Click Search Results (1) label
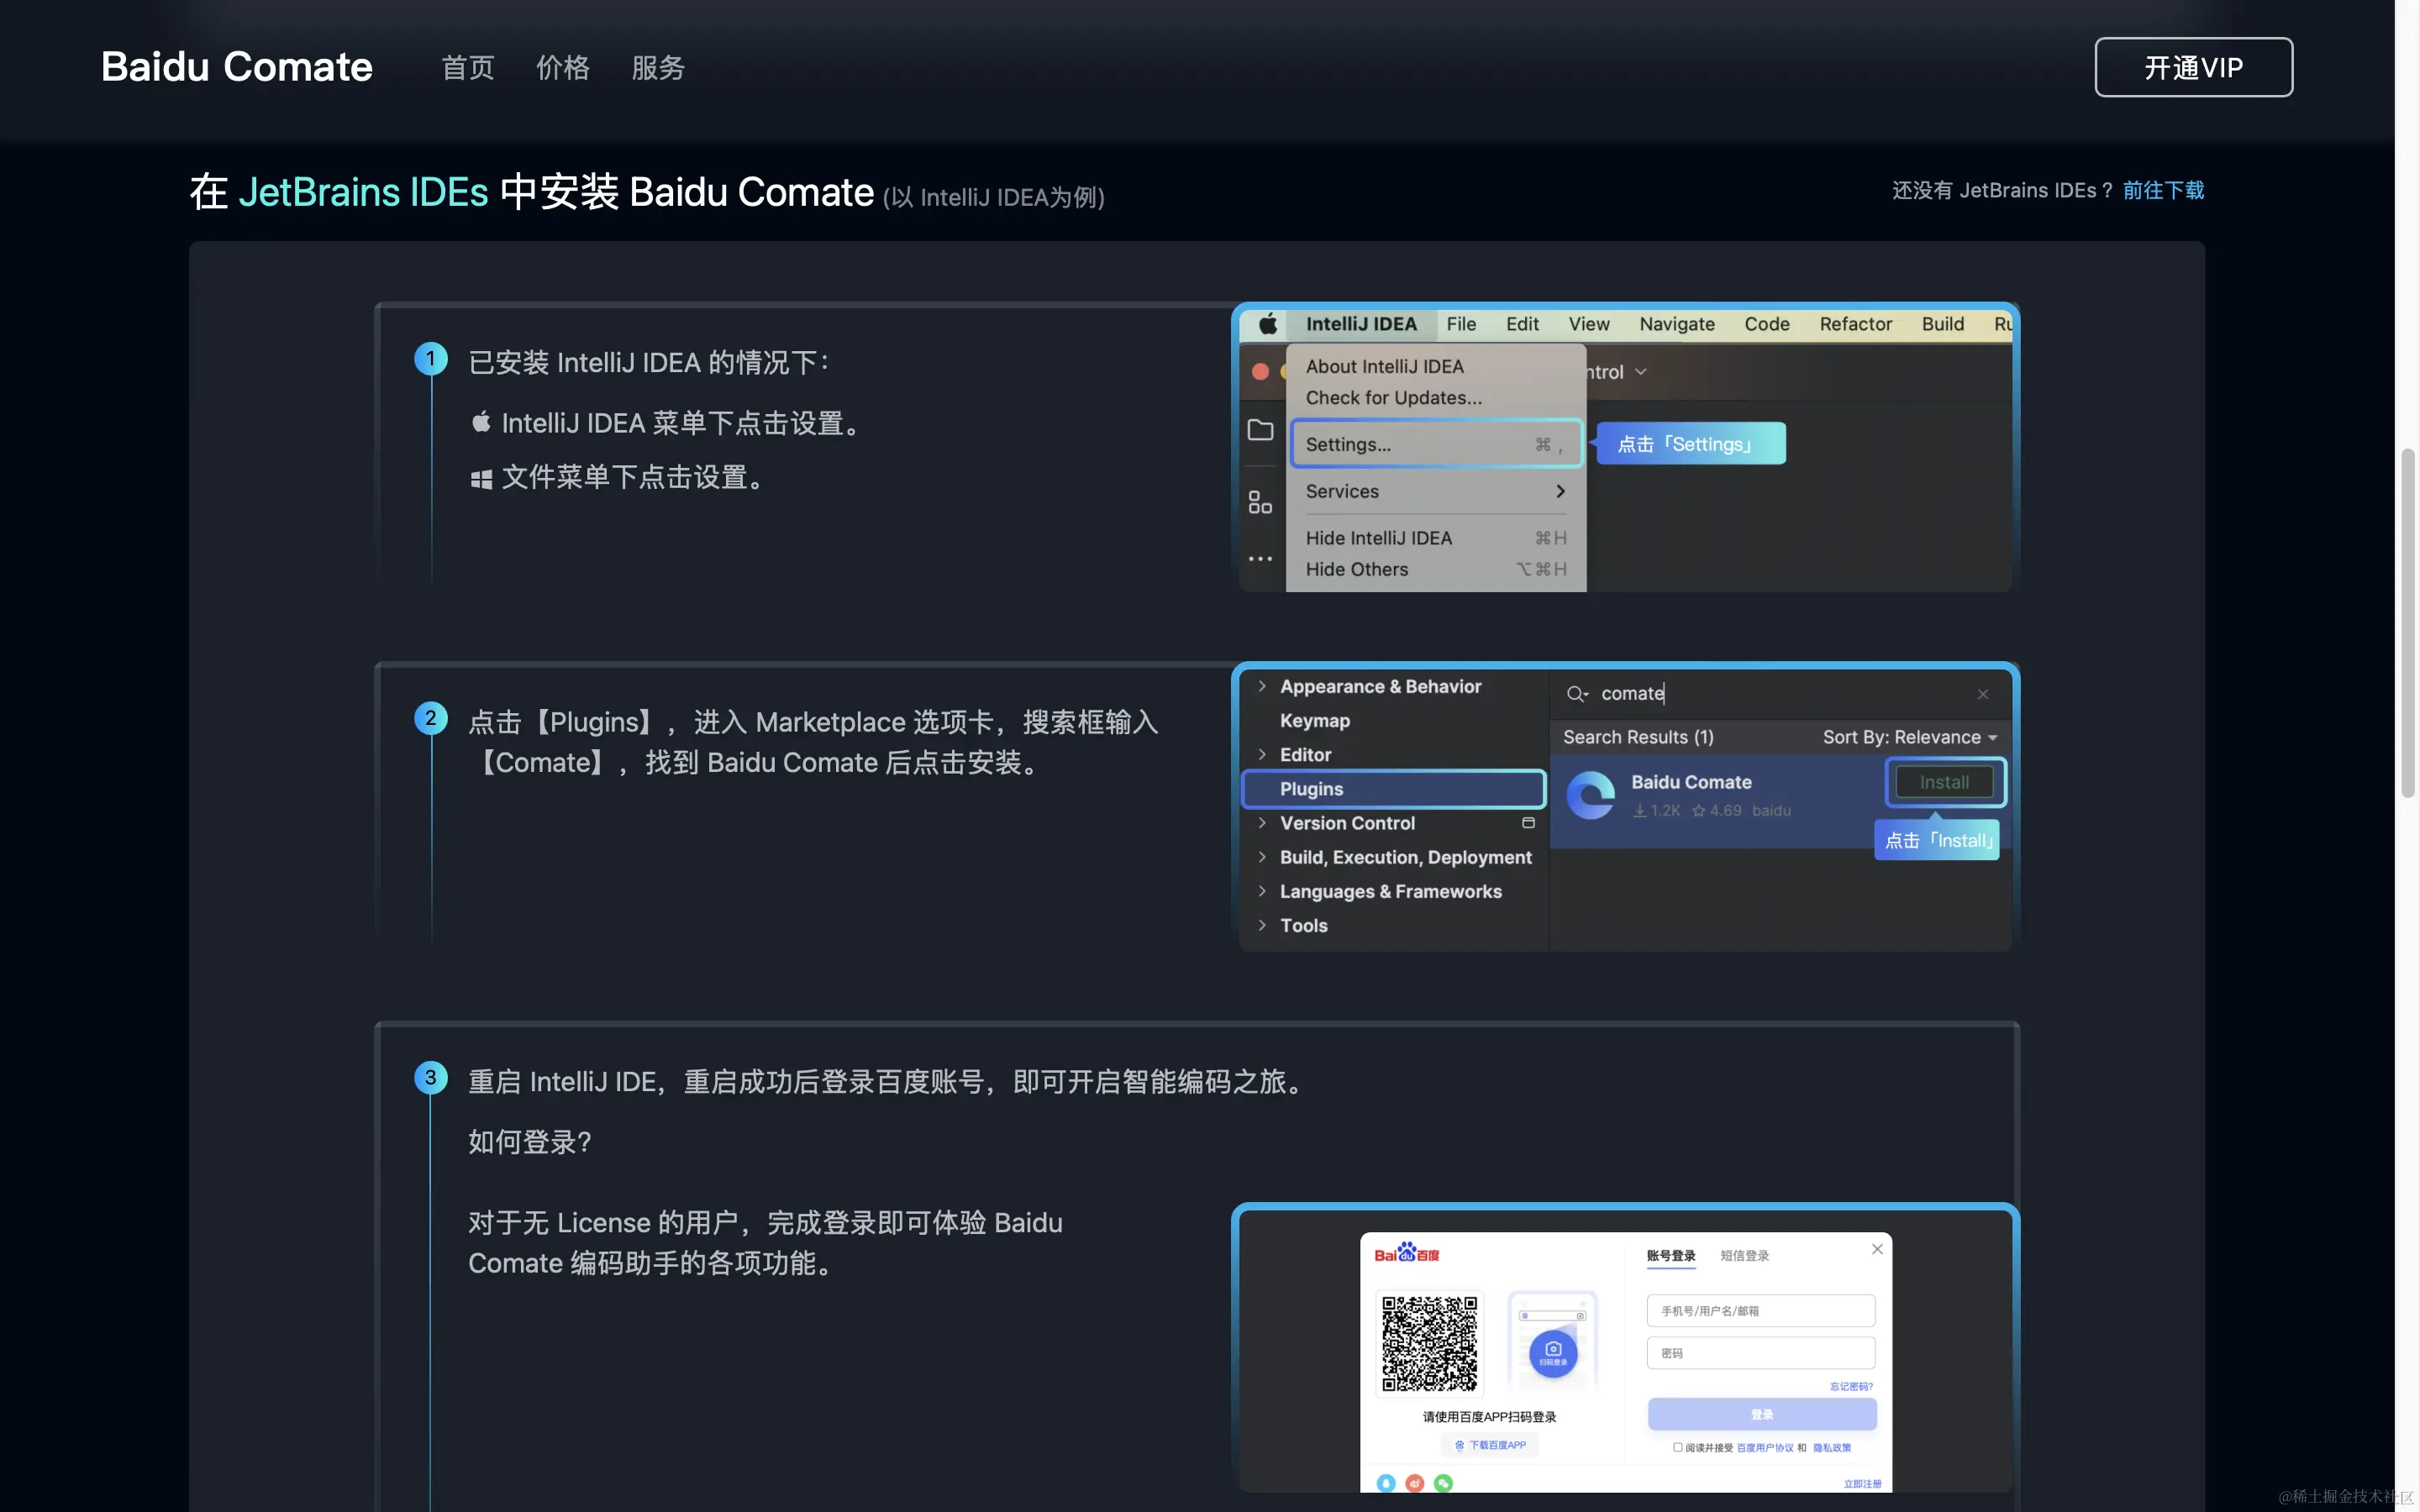The height and width of the screenshot is (1512, 2420). (x=1638, y=737)
